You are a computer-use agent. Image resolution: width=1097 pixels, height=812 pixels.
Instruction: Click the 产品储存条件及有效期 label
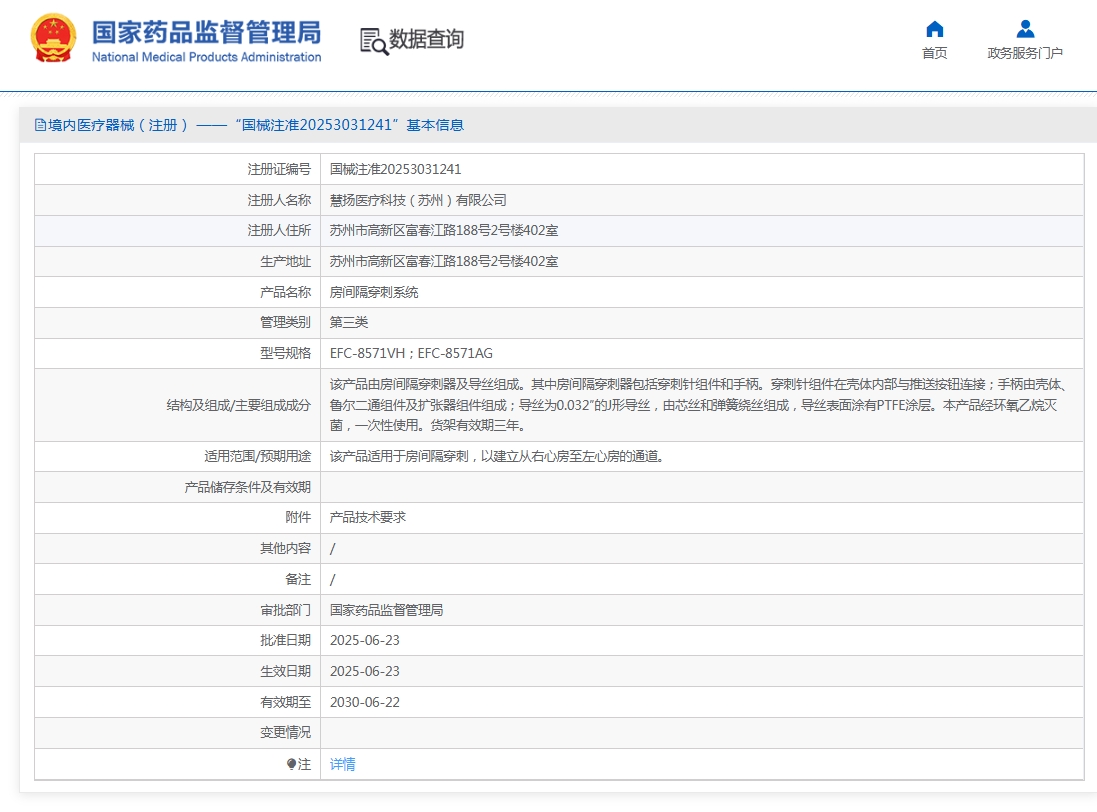tap(247, 487)
